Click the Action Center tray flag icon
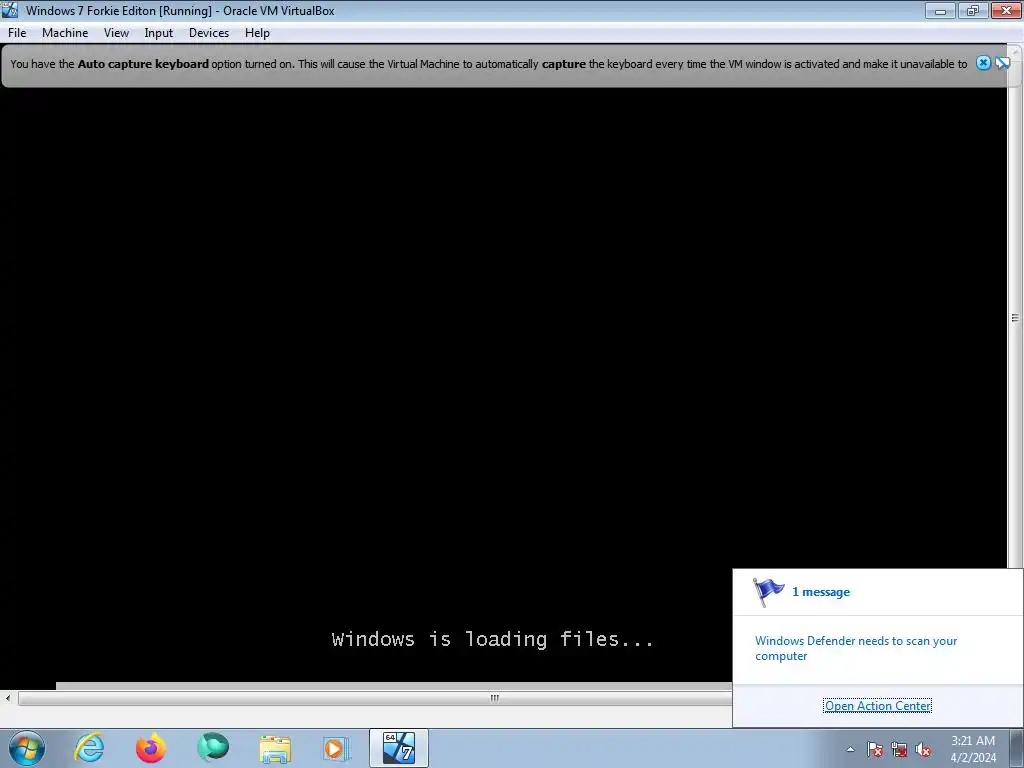 (x=875, y=749)
